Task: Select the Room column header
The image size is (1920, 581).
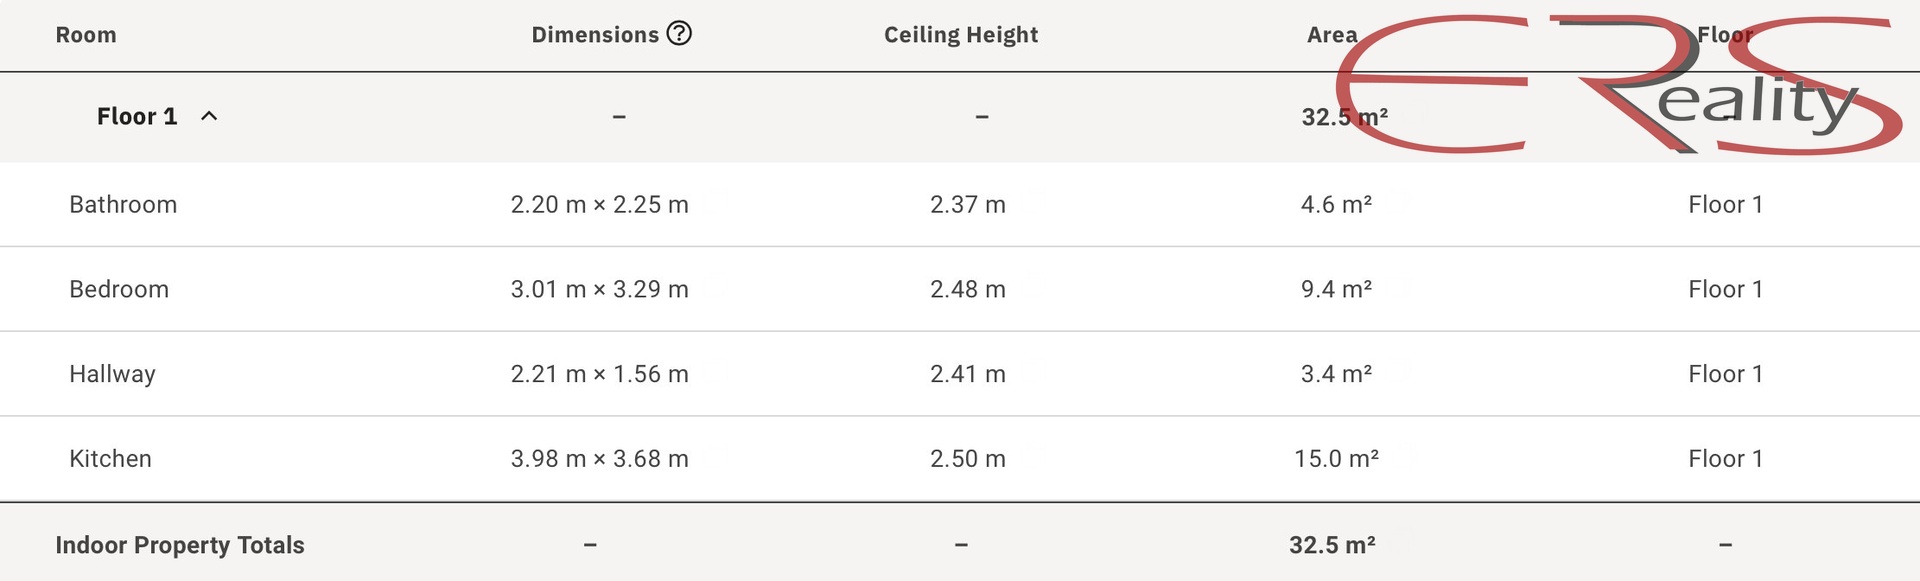Action: tap(86, 35)
